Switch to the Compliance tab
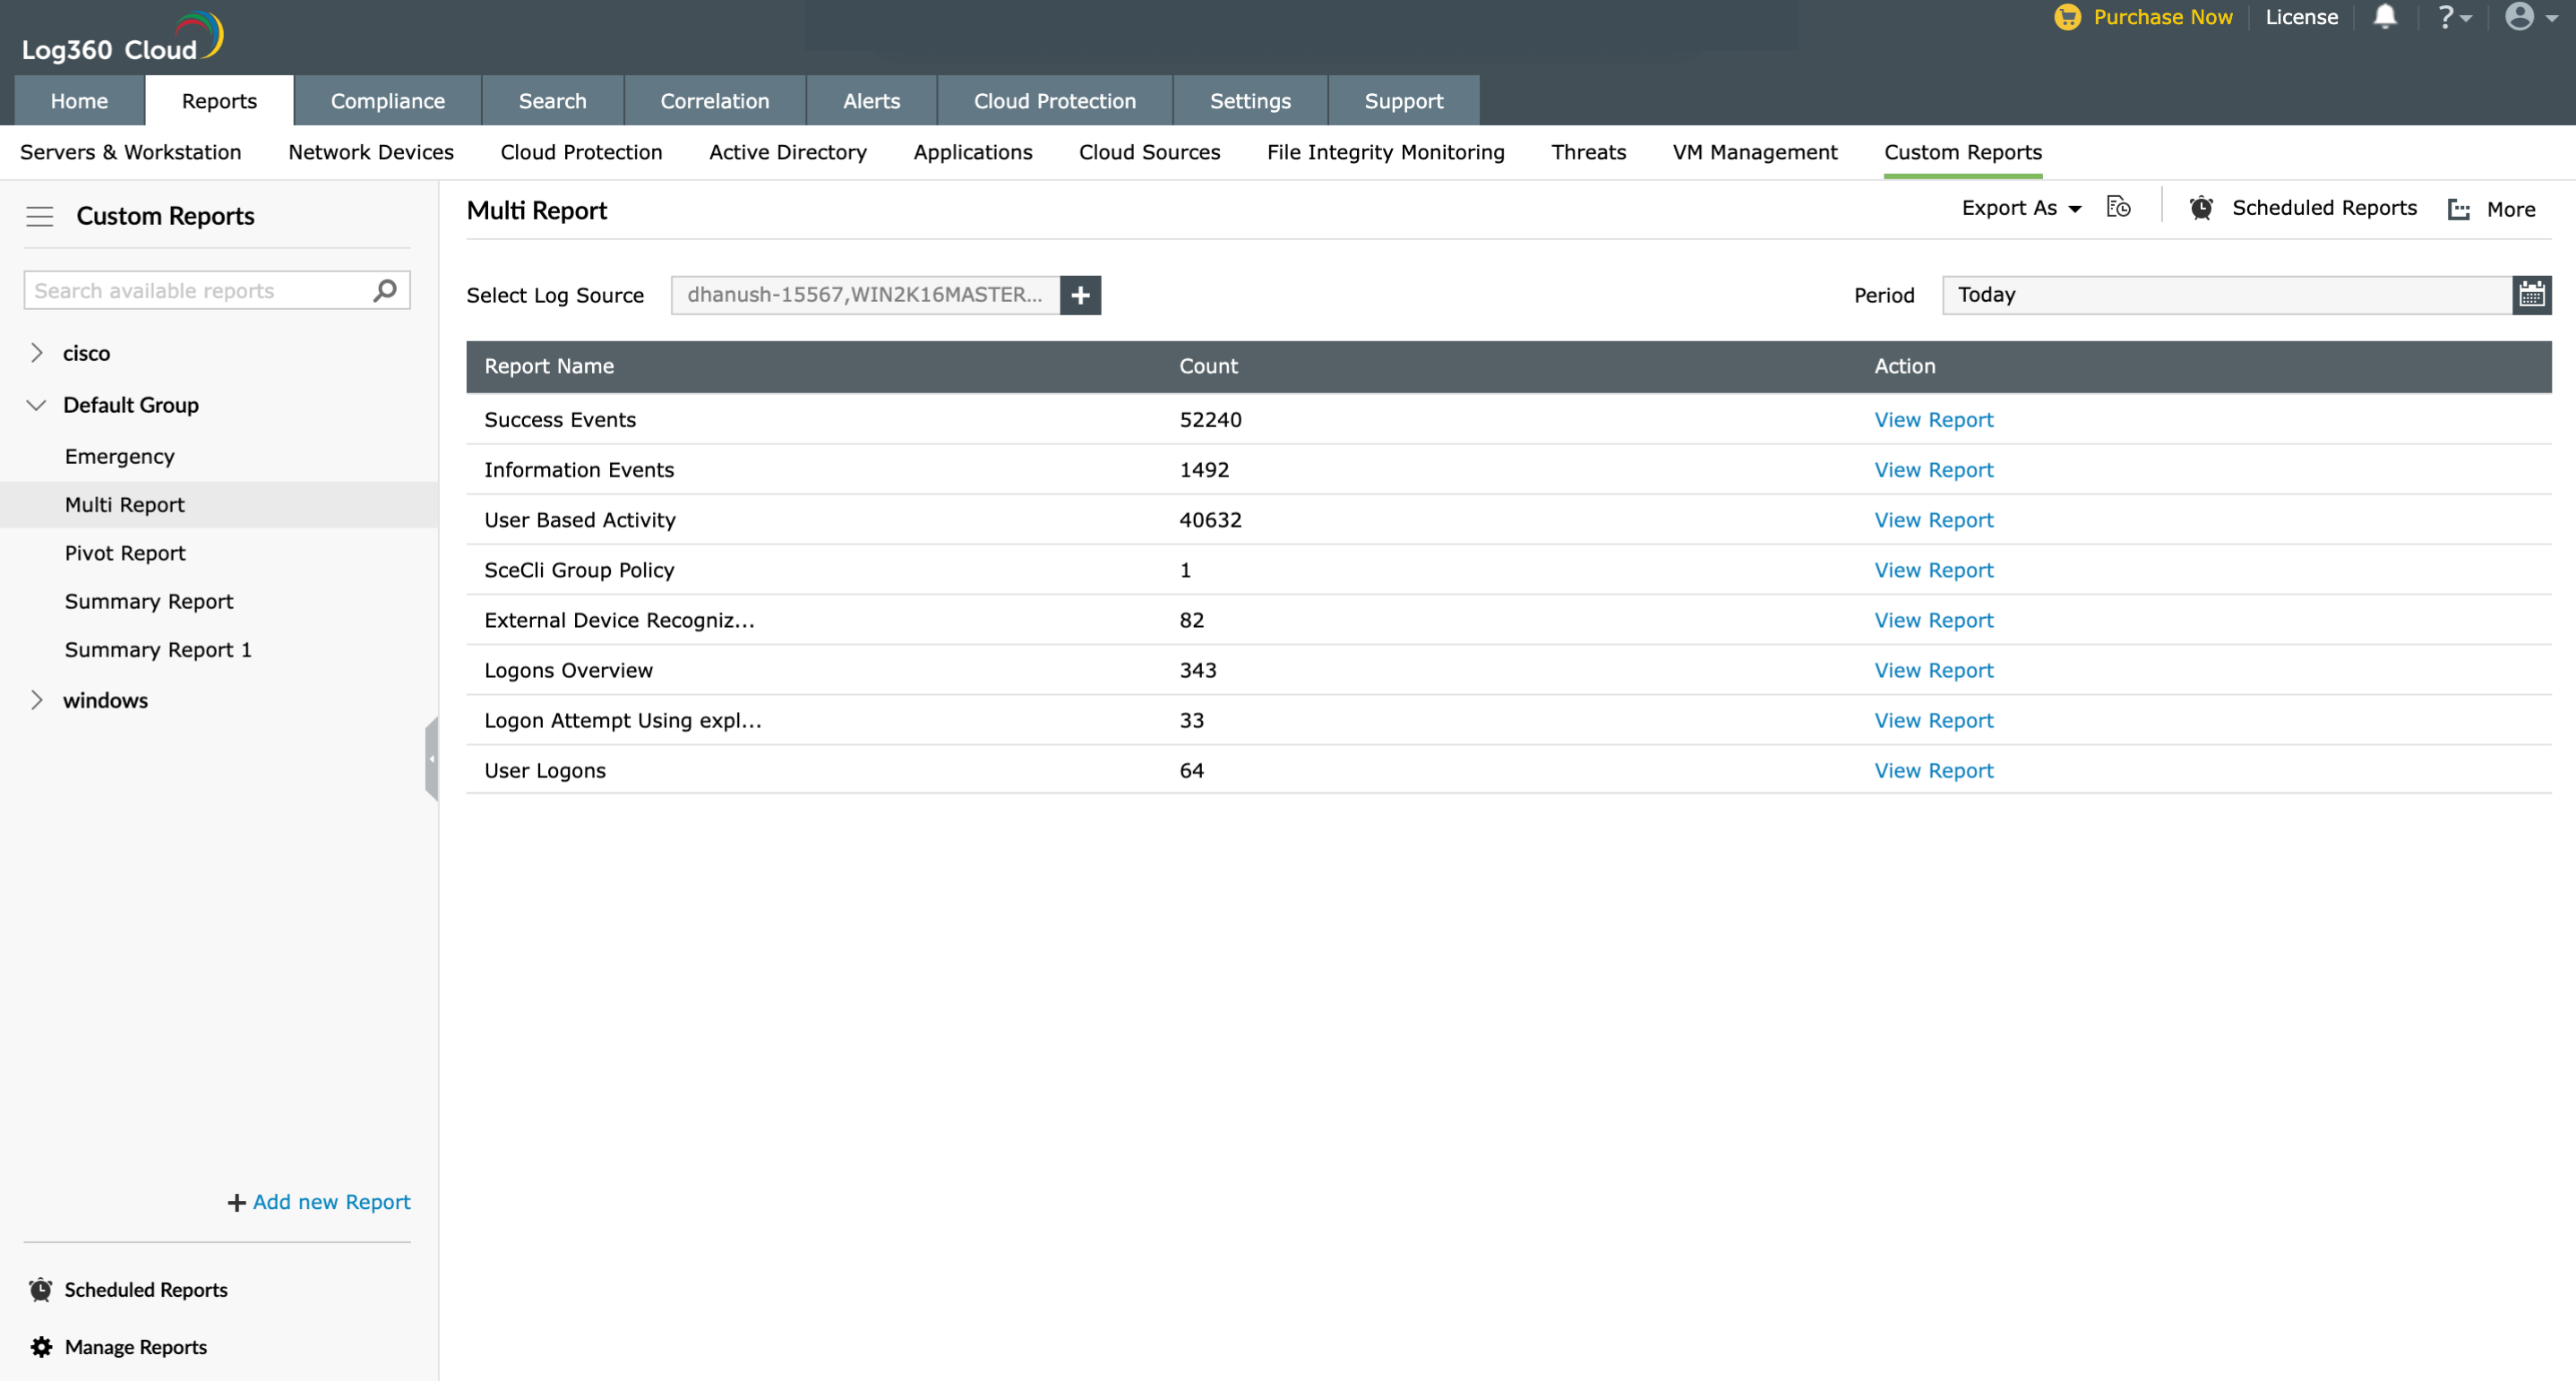This screenshot has height=1381, width=2576. tap(387, 100)
